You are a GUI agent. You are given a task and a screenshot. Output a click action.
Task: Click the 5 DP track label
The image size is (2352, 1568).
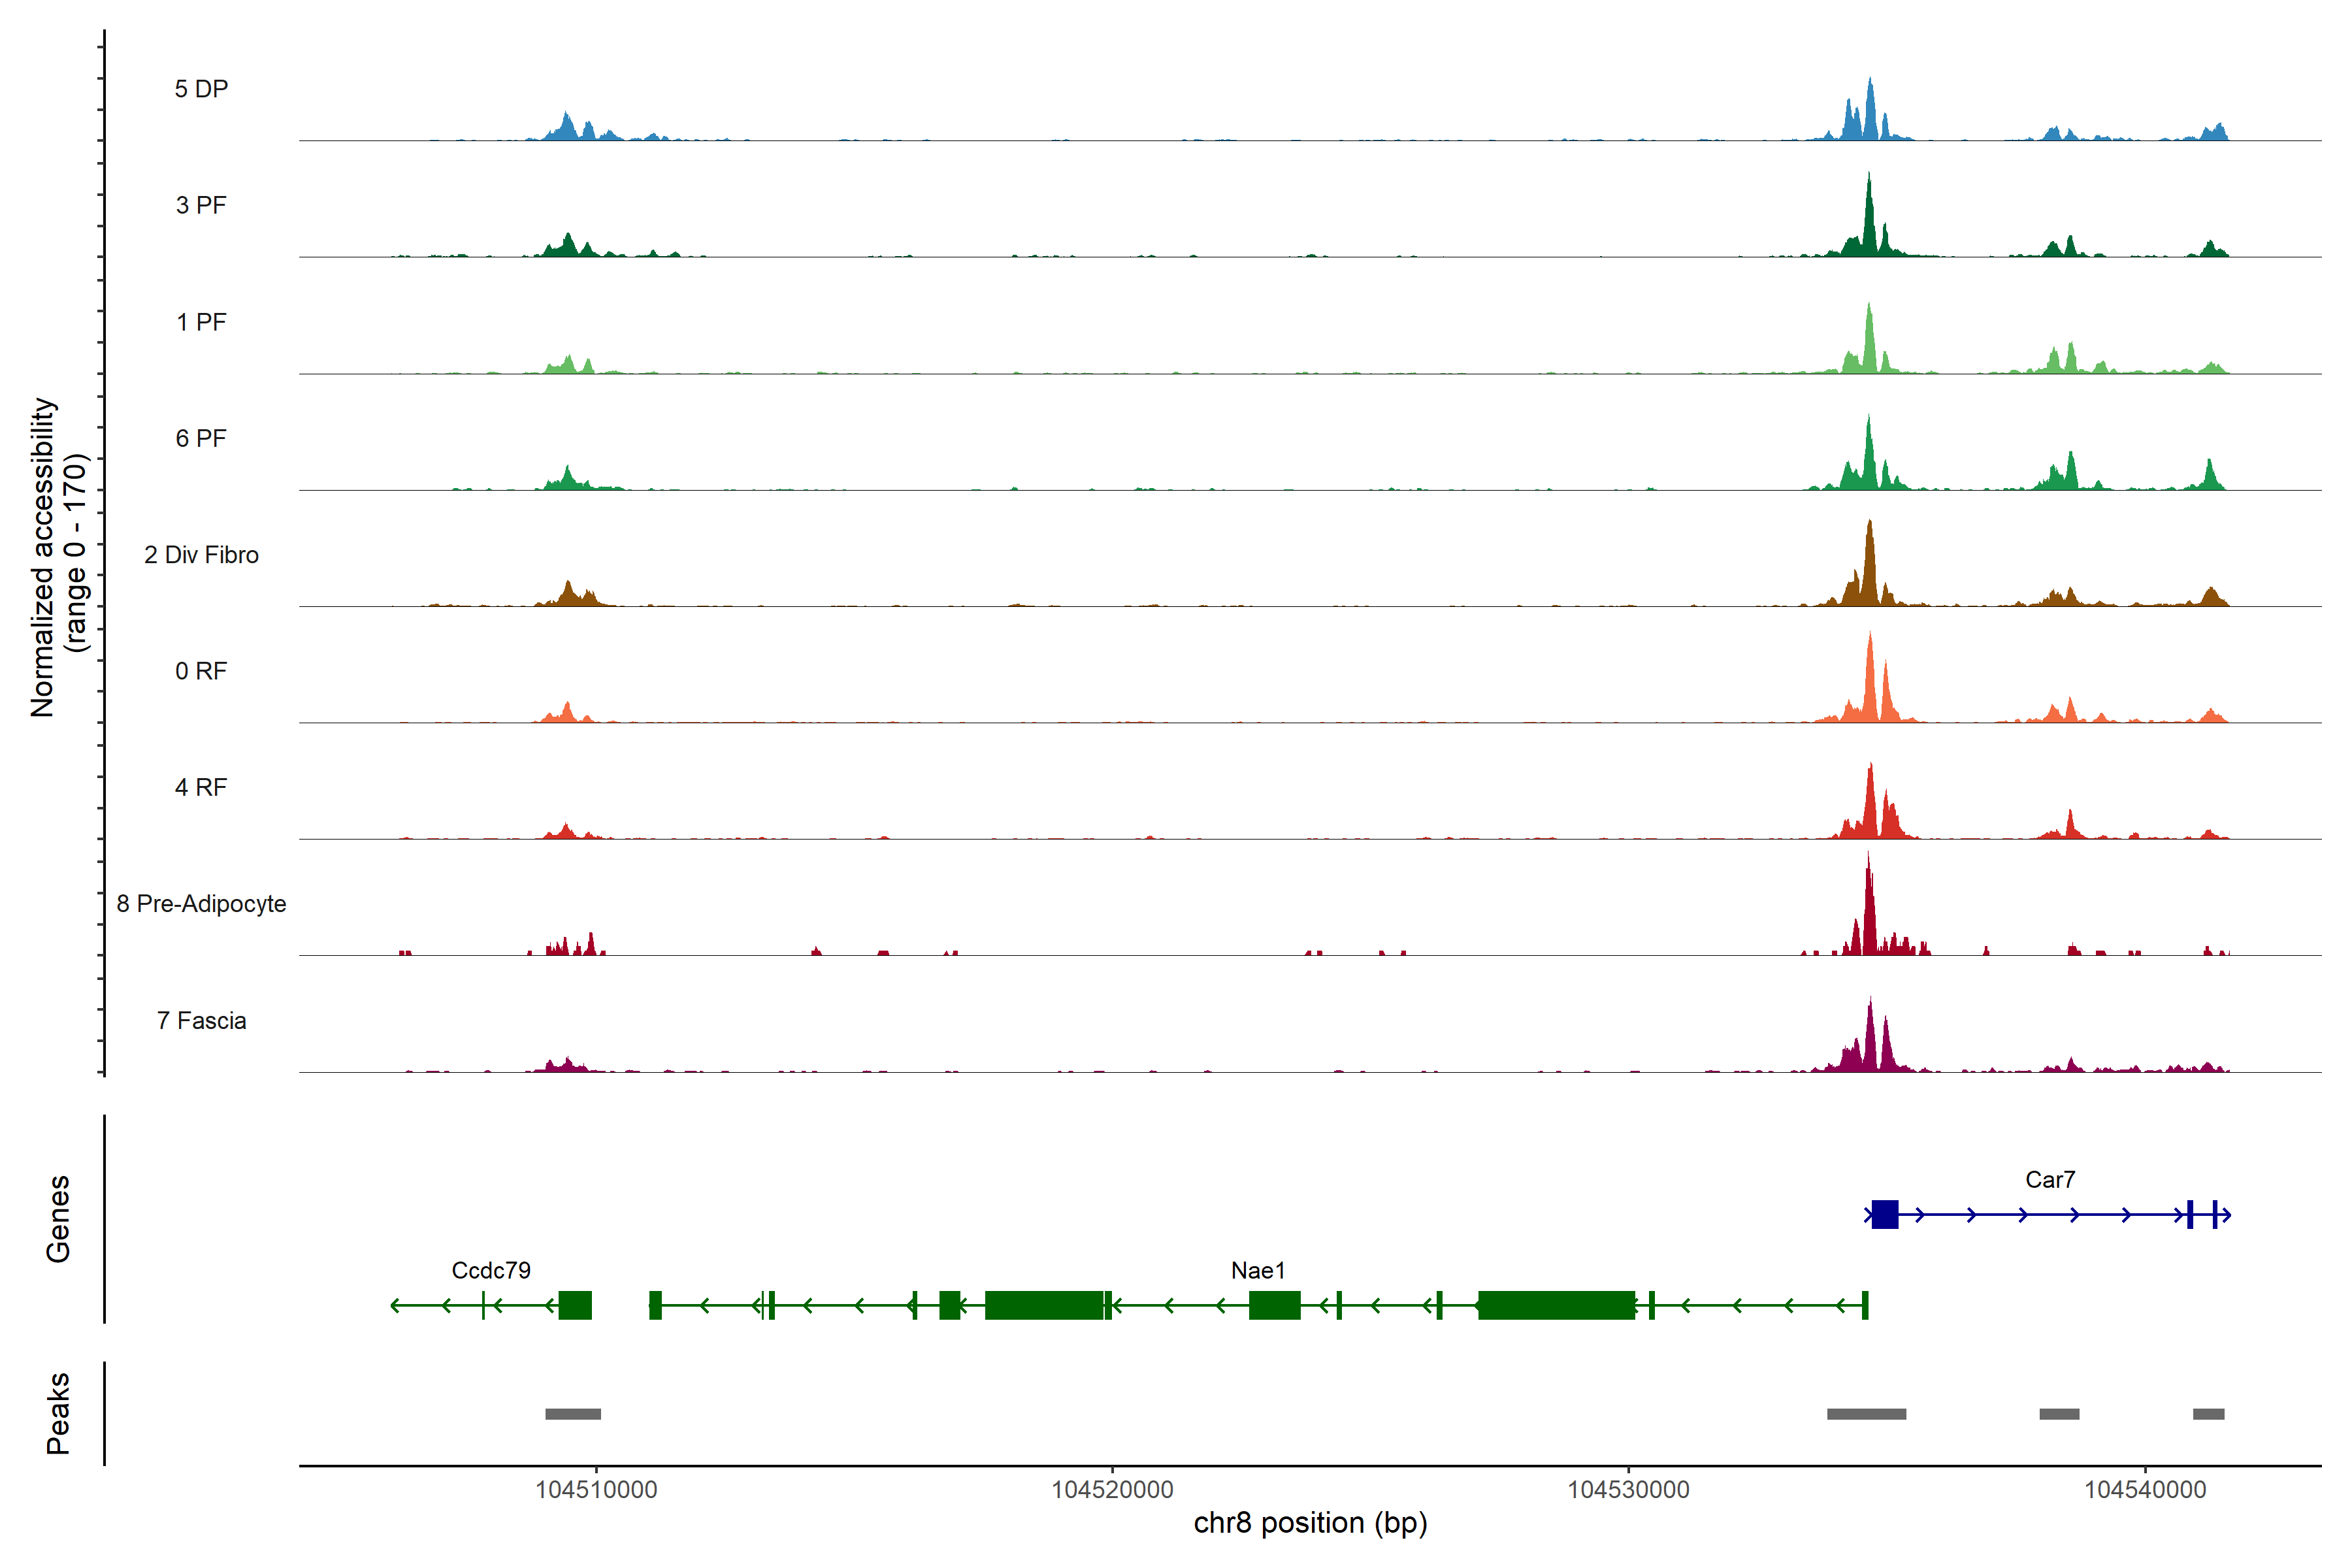click(201, 89)
